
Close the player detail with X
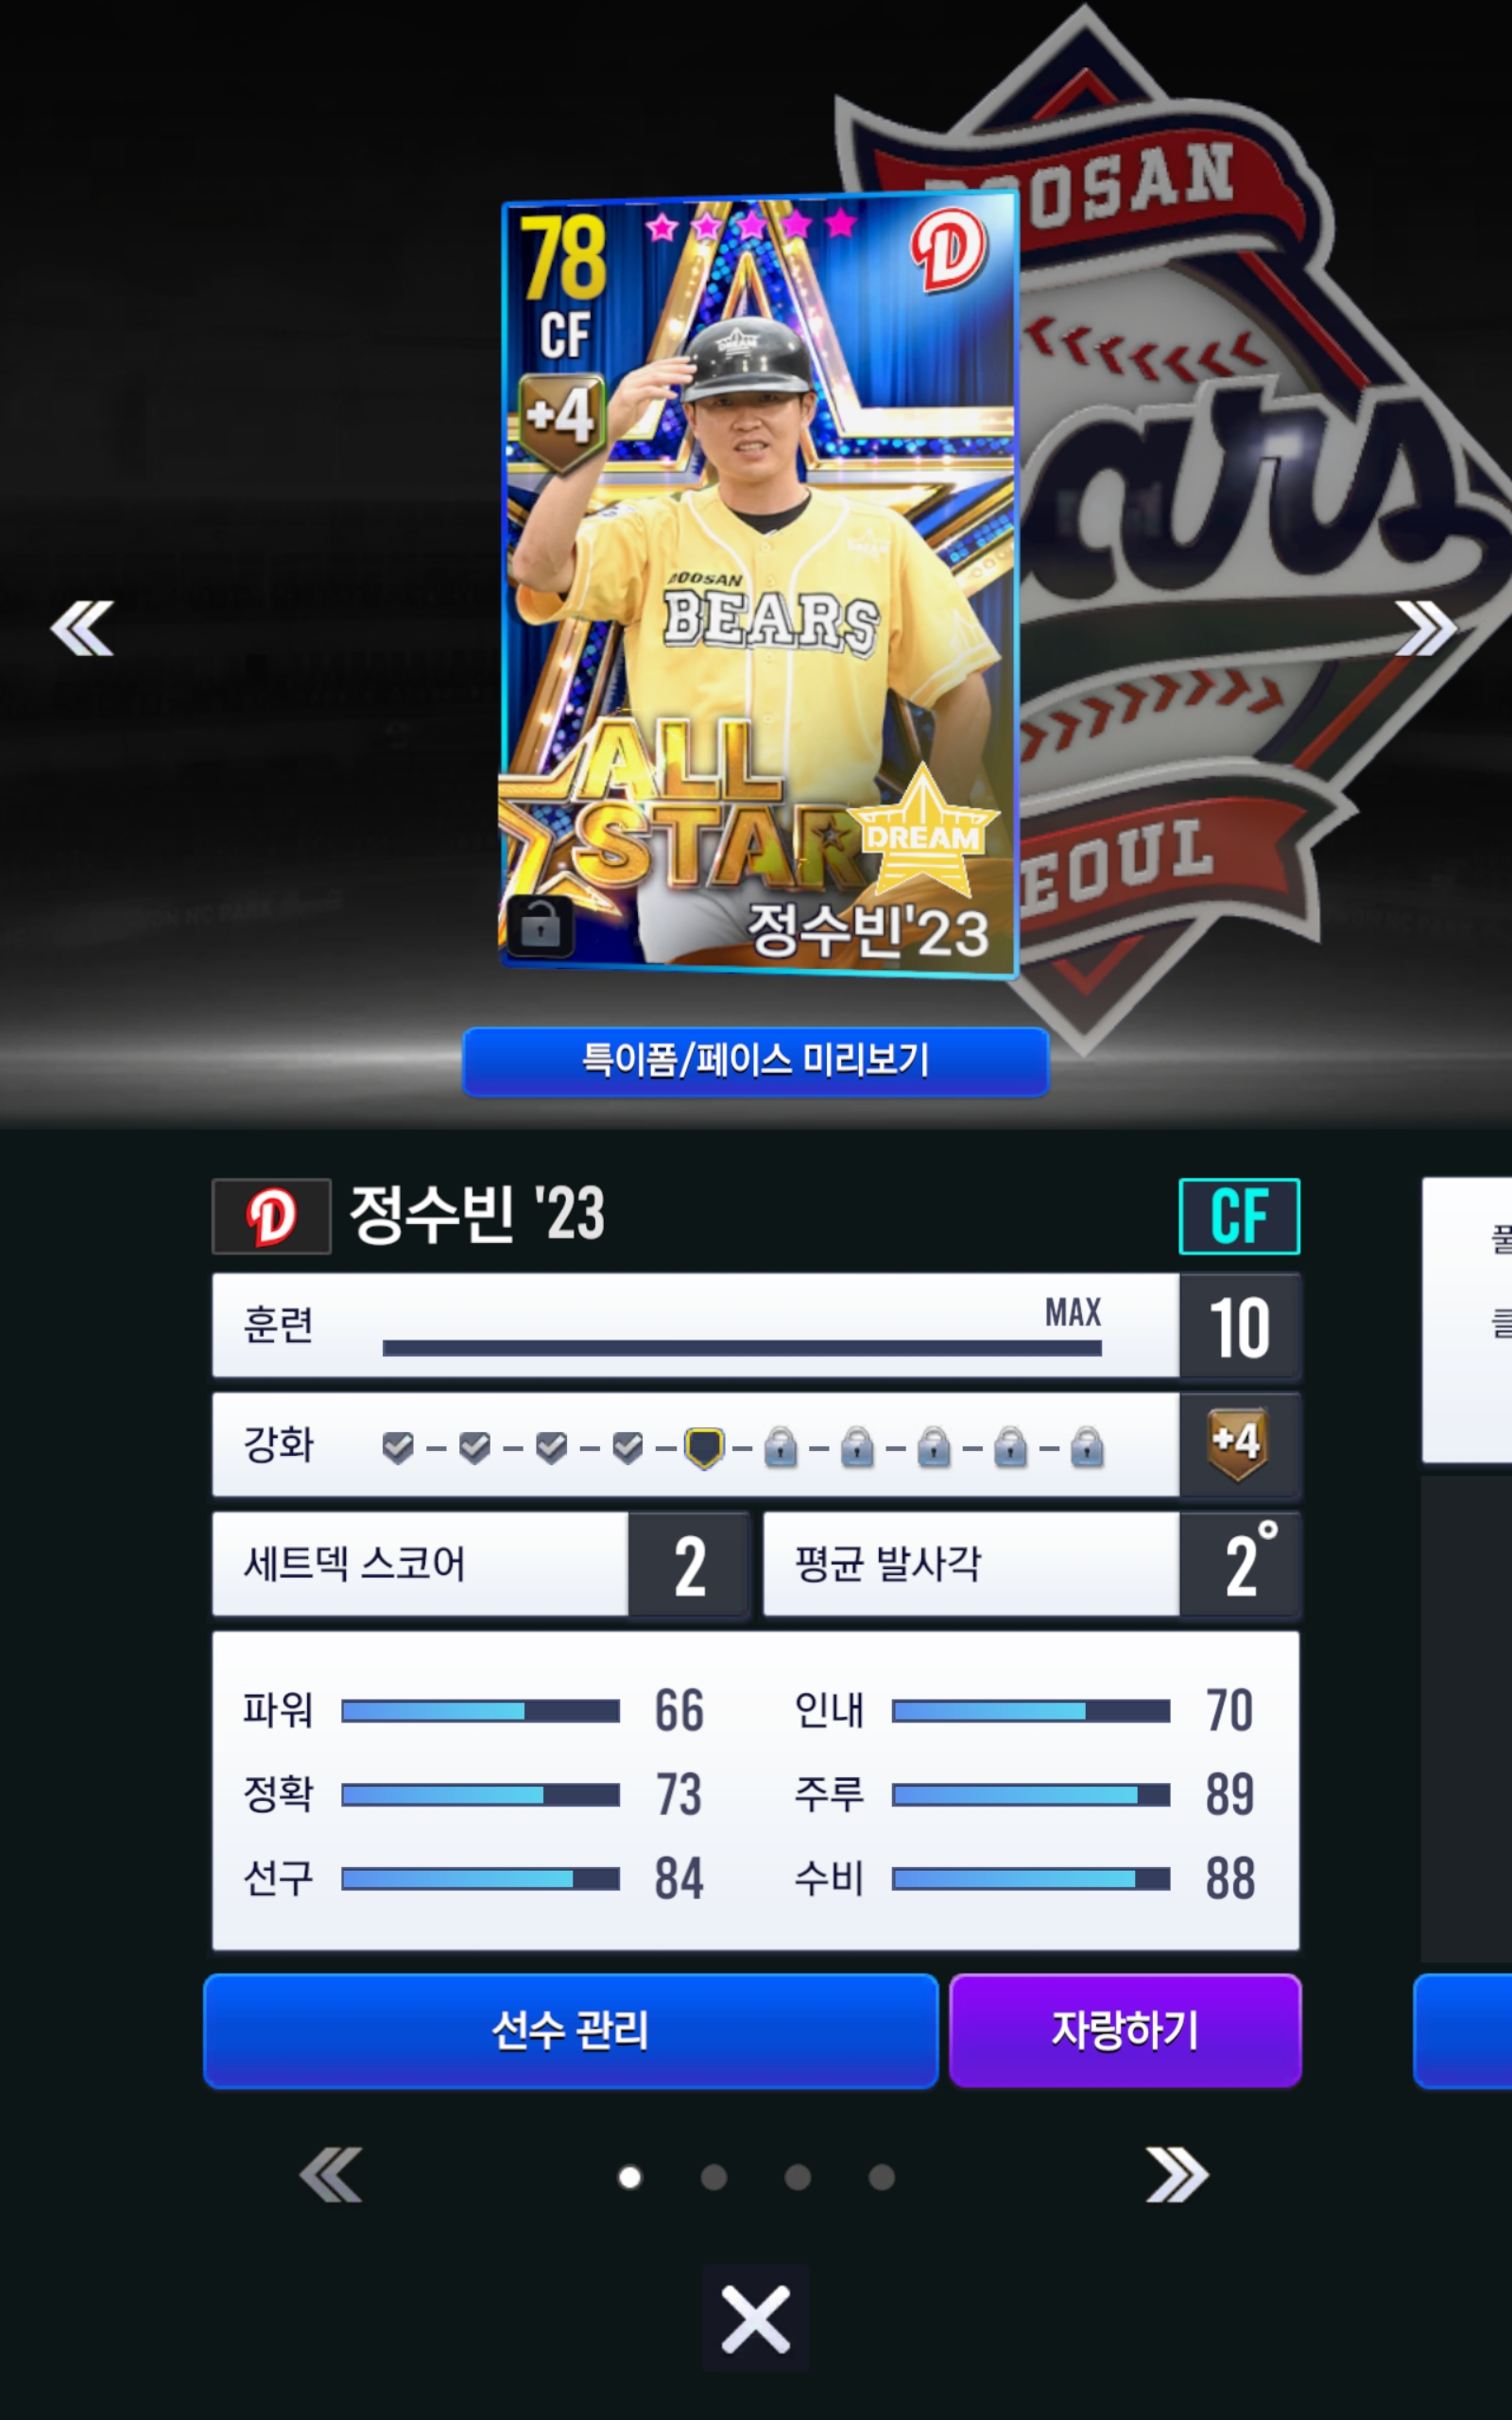click(756, 2317)
